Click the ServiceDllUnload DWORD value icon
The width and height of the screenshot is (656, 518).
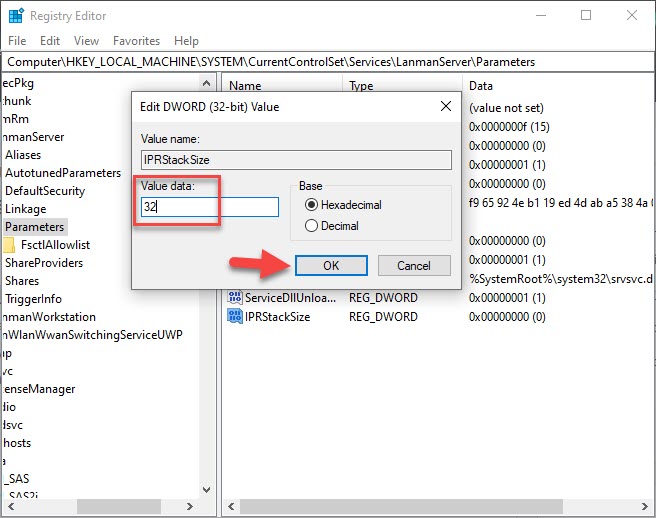click(x=235, y=298)
